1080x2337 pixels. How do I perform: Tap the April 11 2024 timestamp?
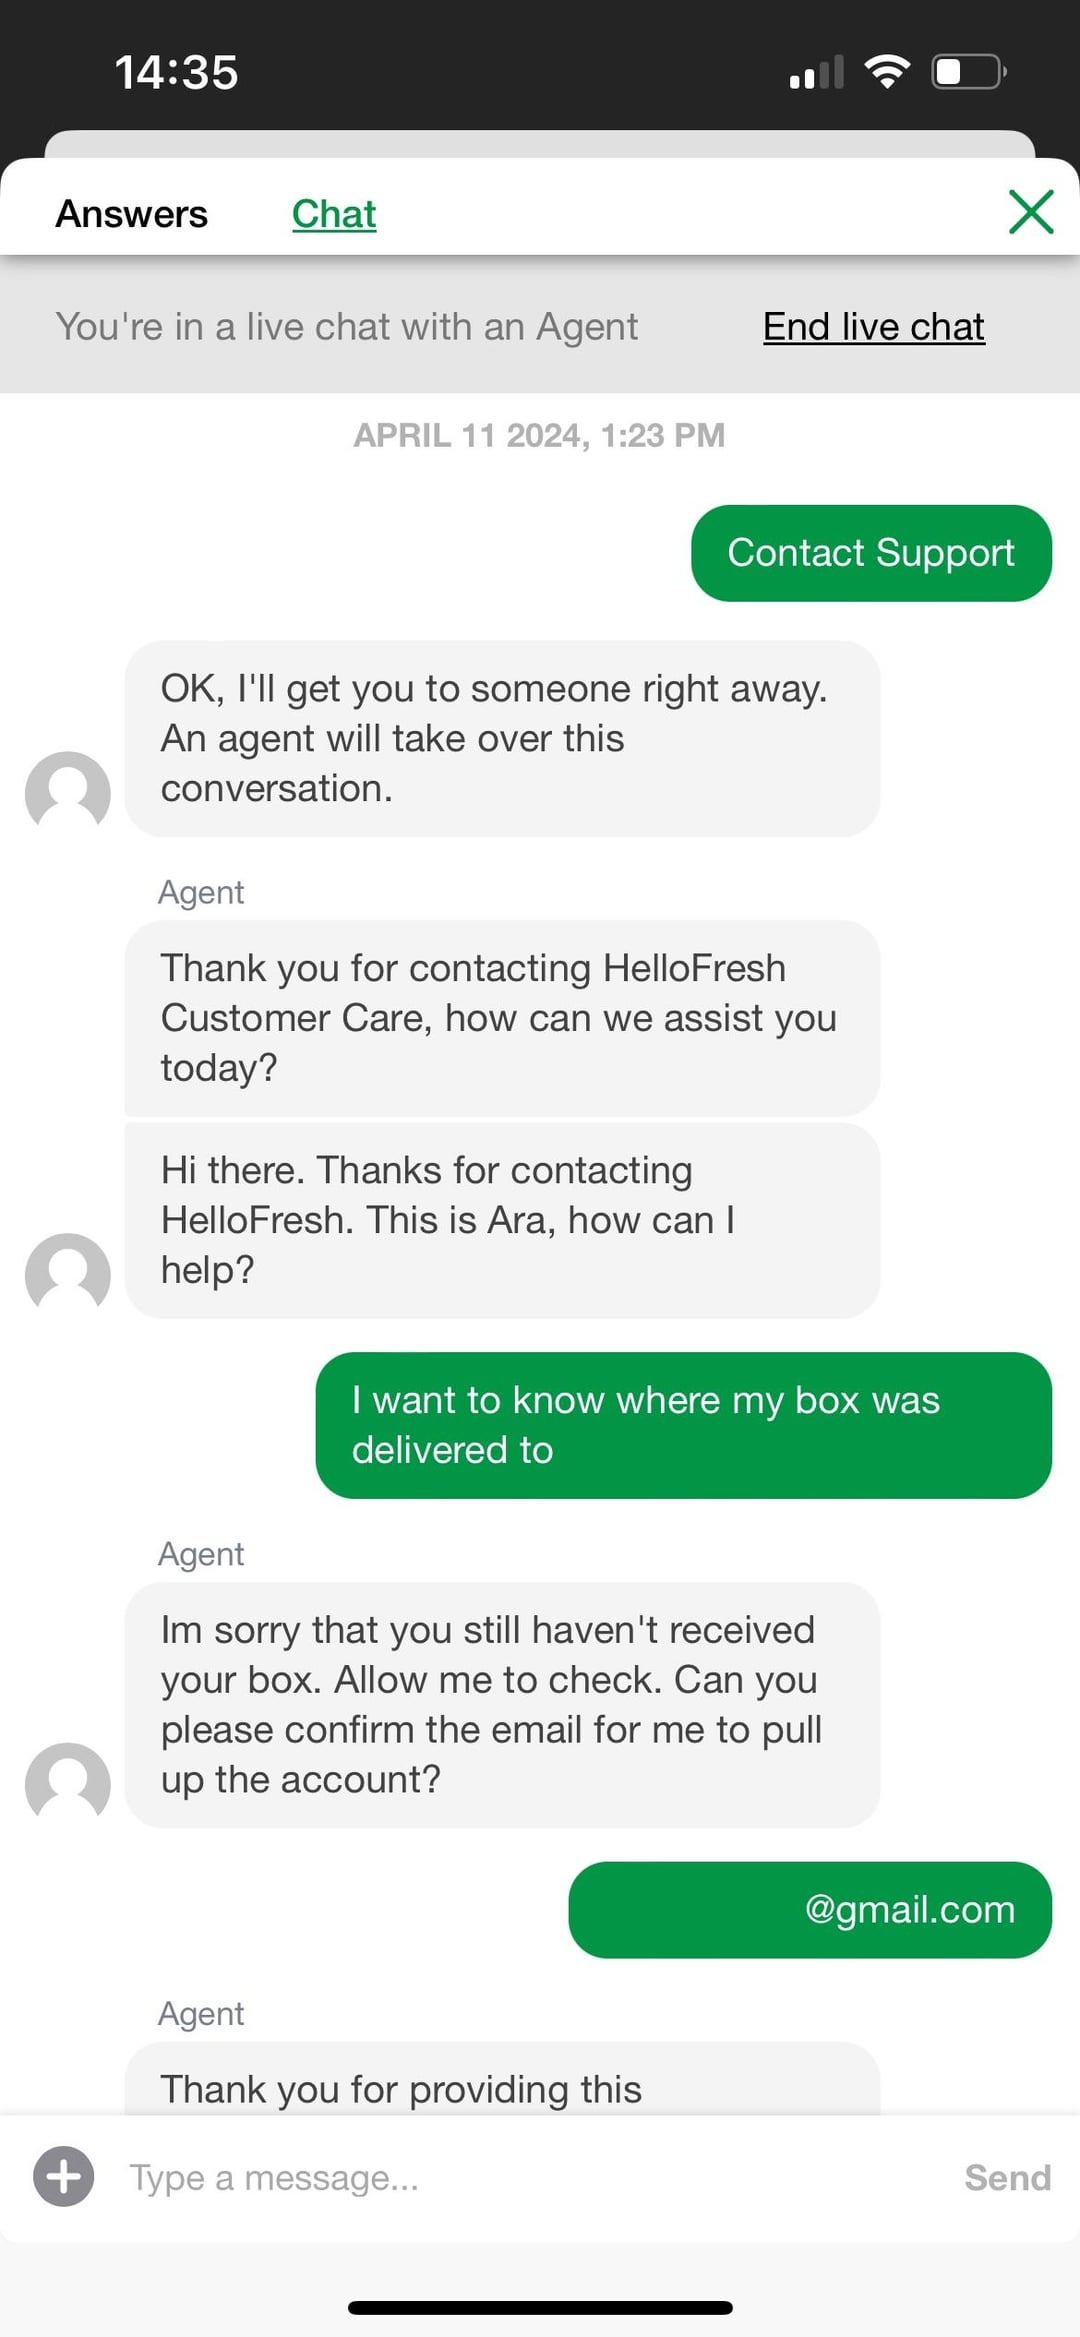(x=539, y=435)
